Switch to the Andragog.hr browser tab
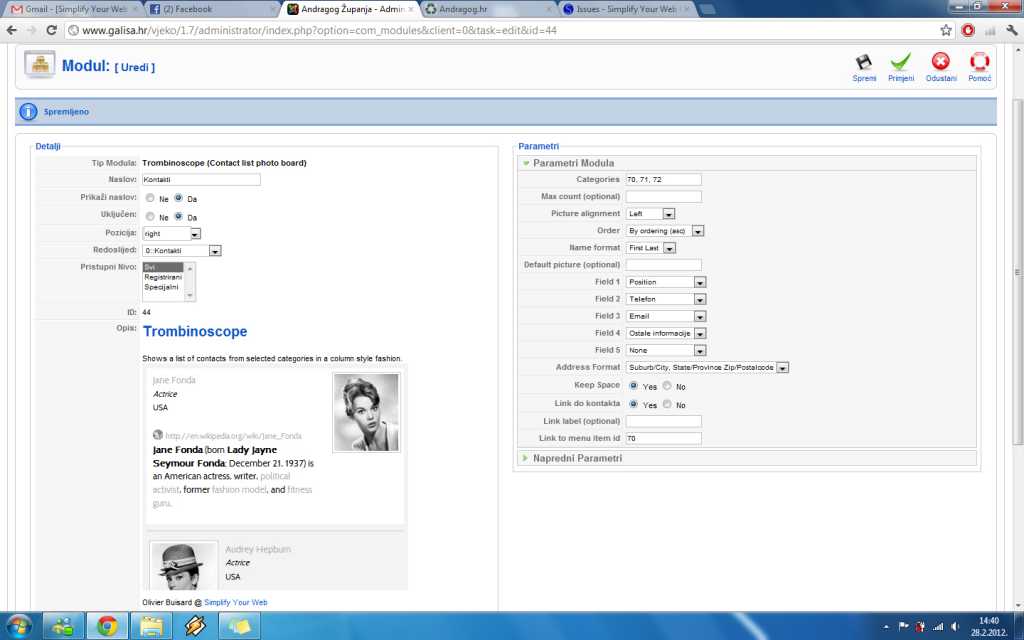1024x640 pixels. 484,9
